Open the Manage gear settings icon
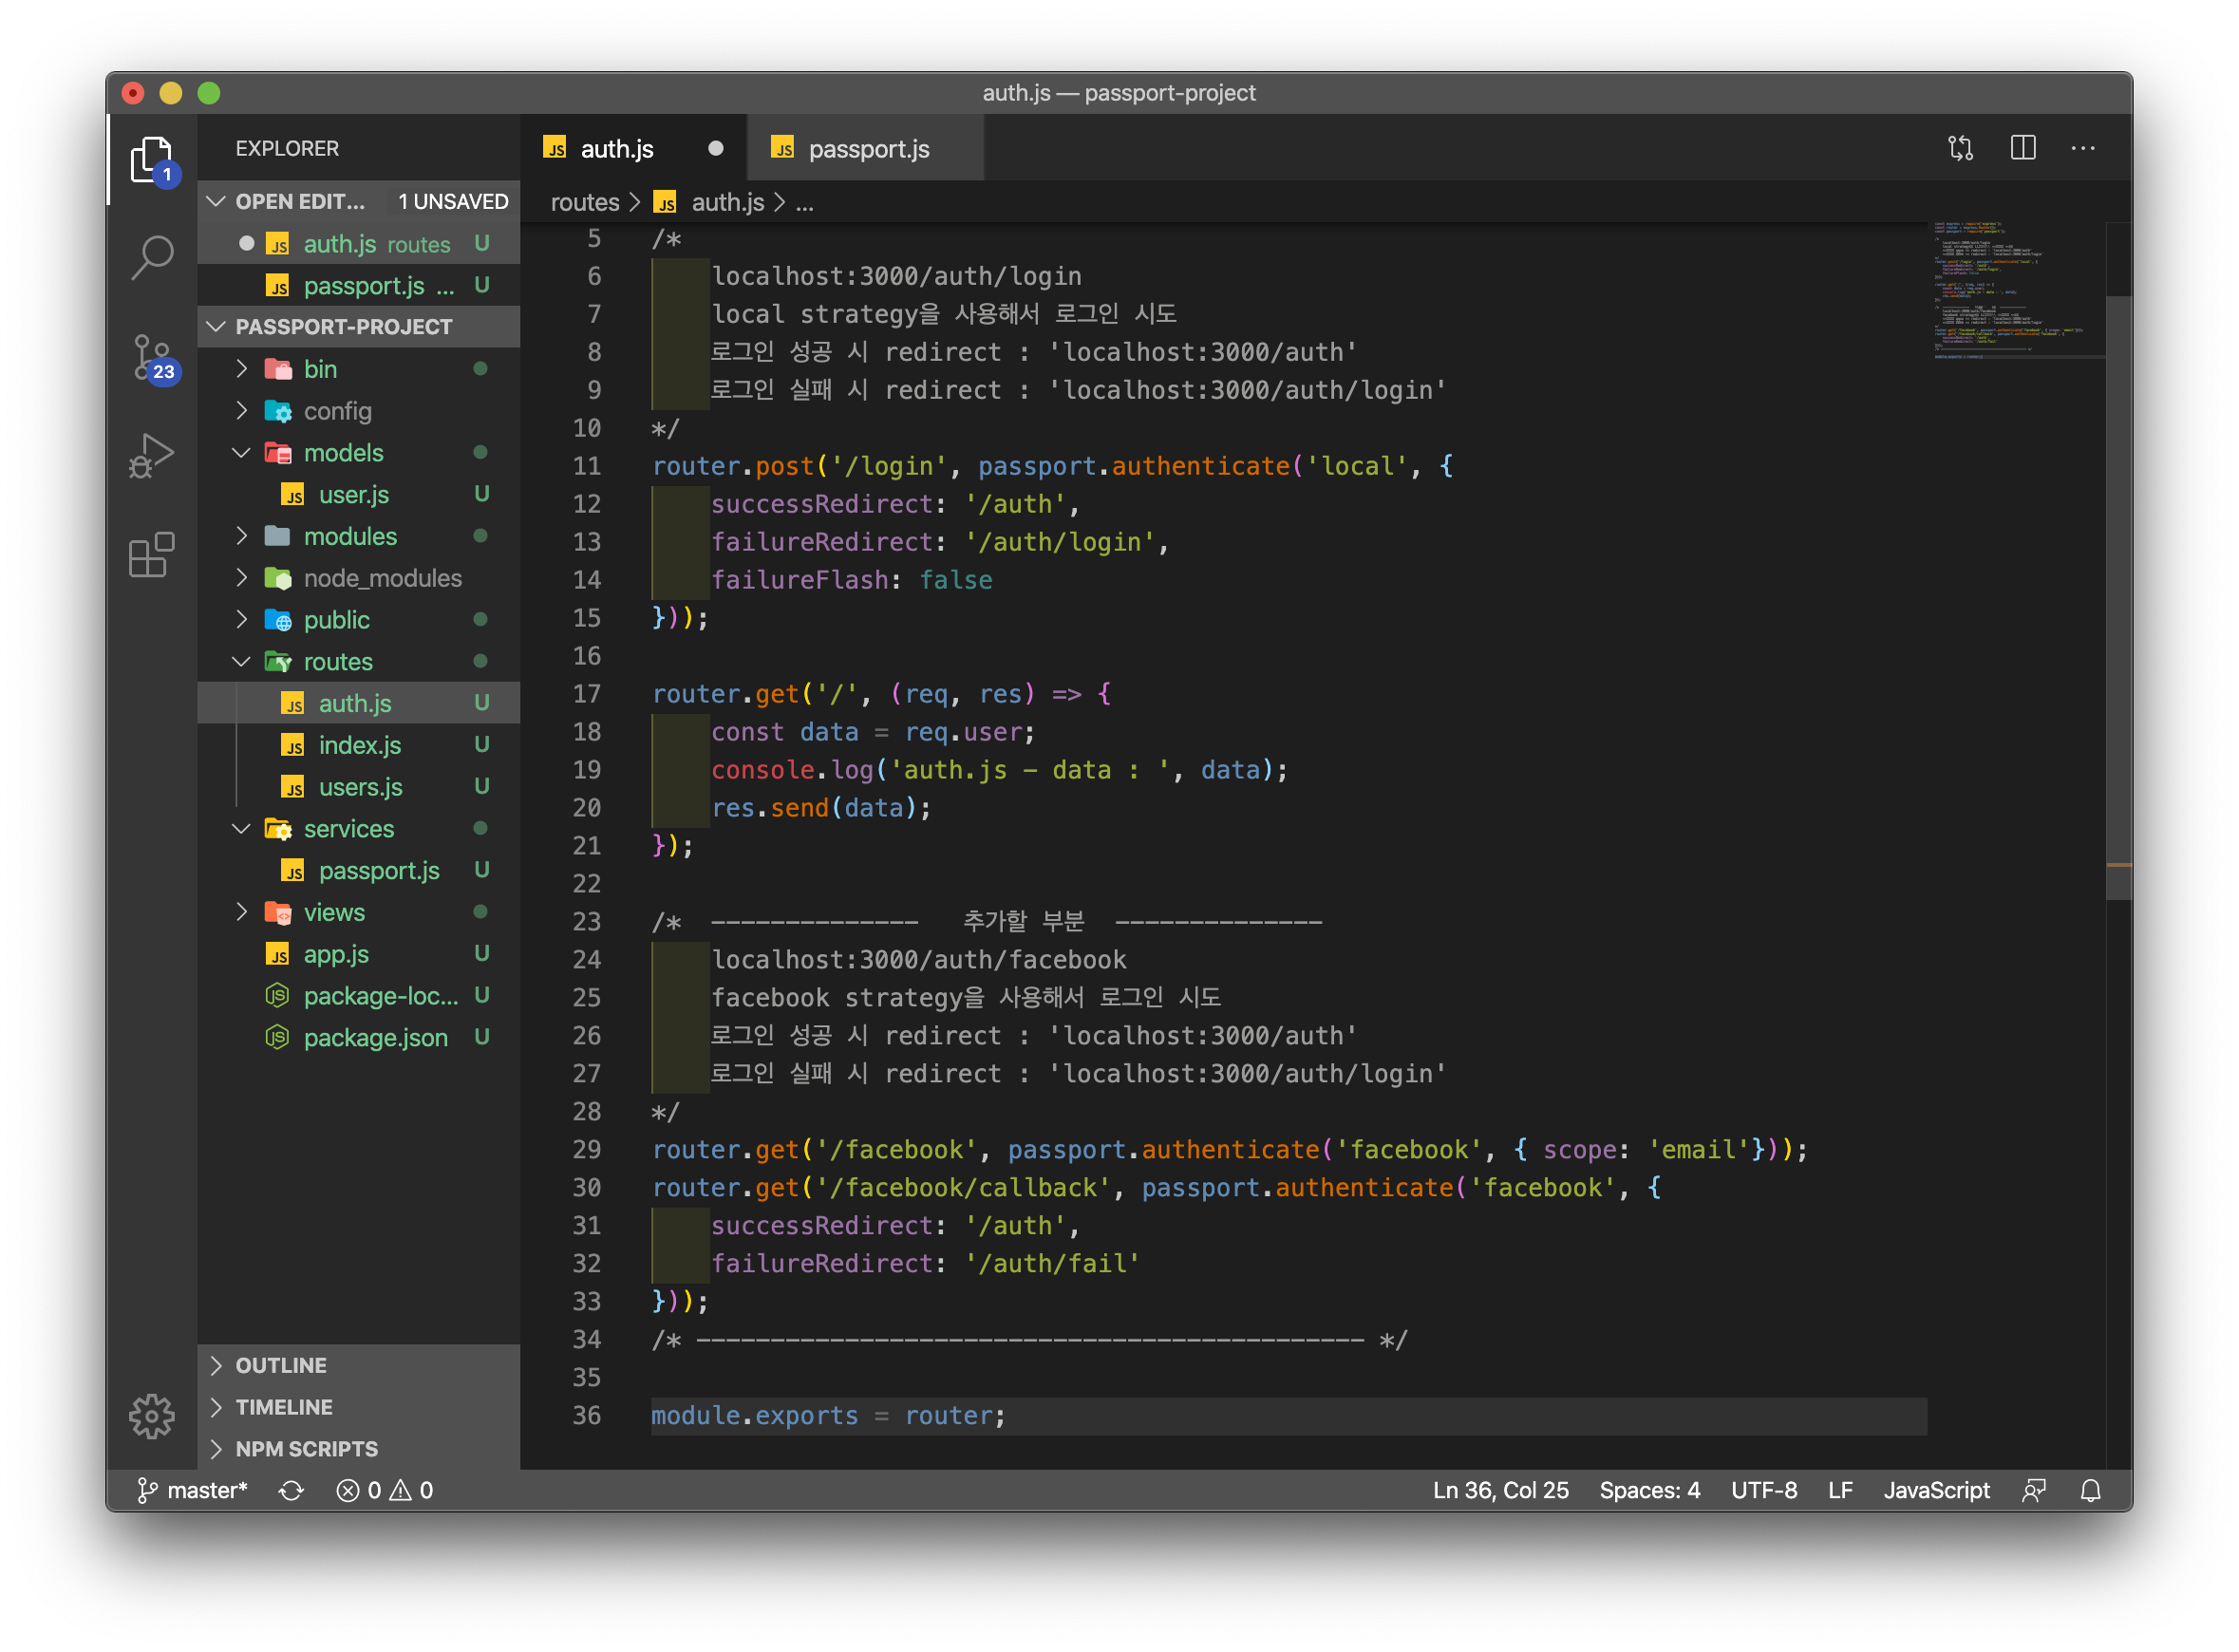The image size is (2239, 1652). [152, 1415]
